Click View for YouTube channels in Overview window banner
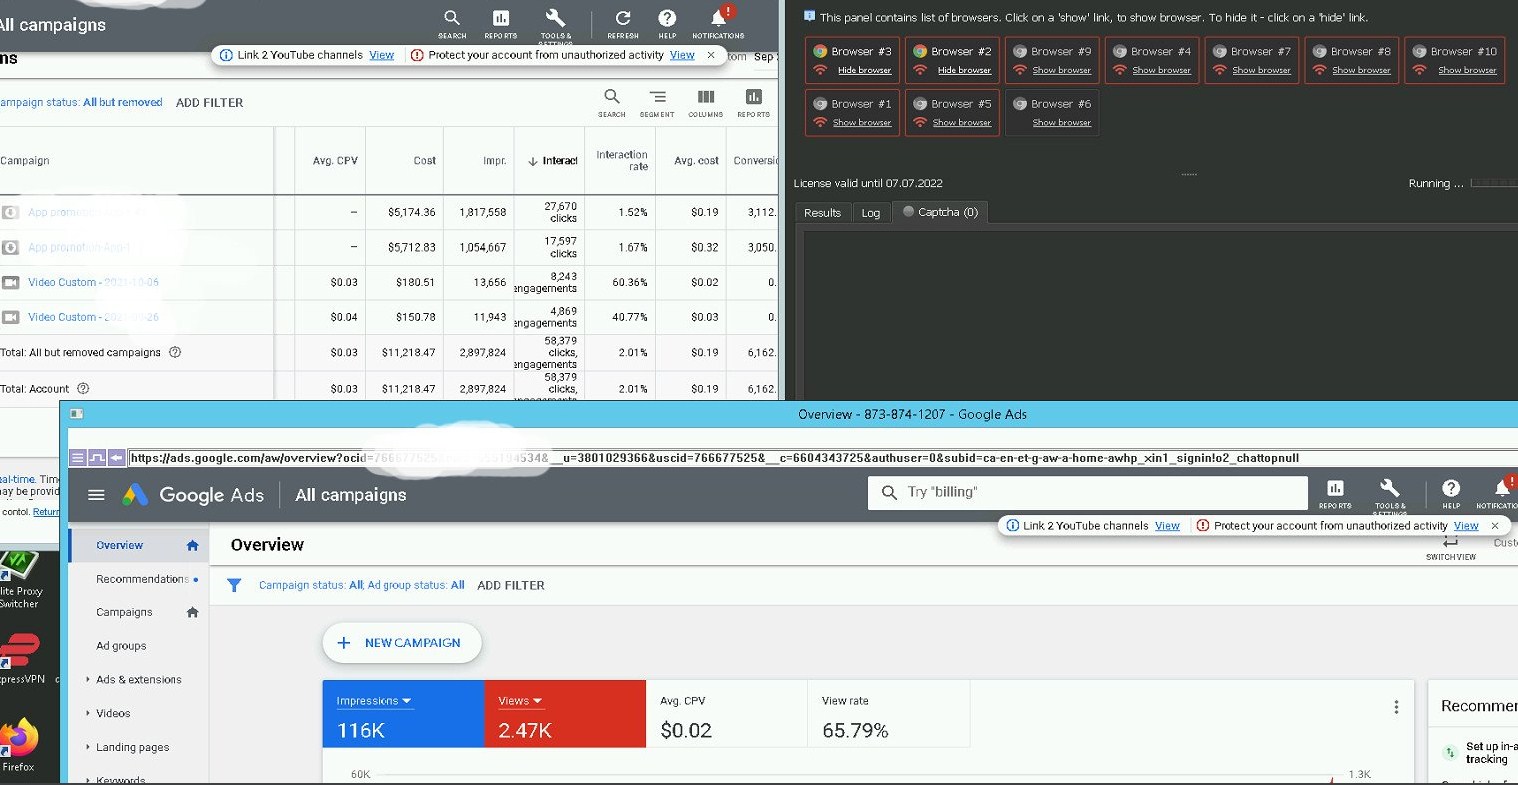 tap(1167, 526)
